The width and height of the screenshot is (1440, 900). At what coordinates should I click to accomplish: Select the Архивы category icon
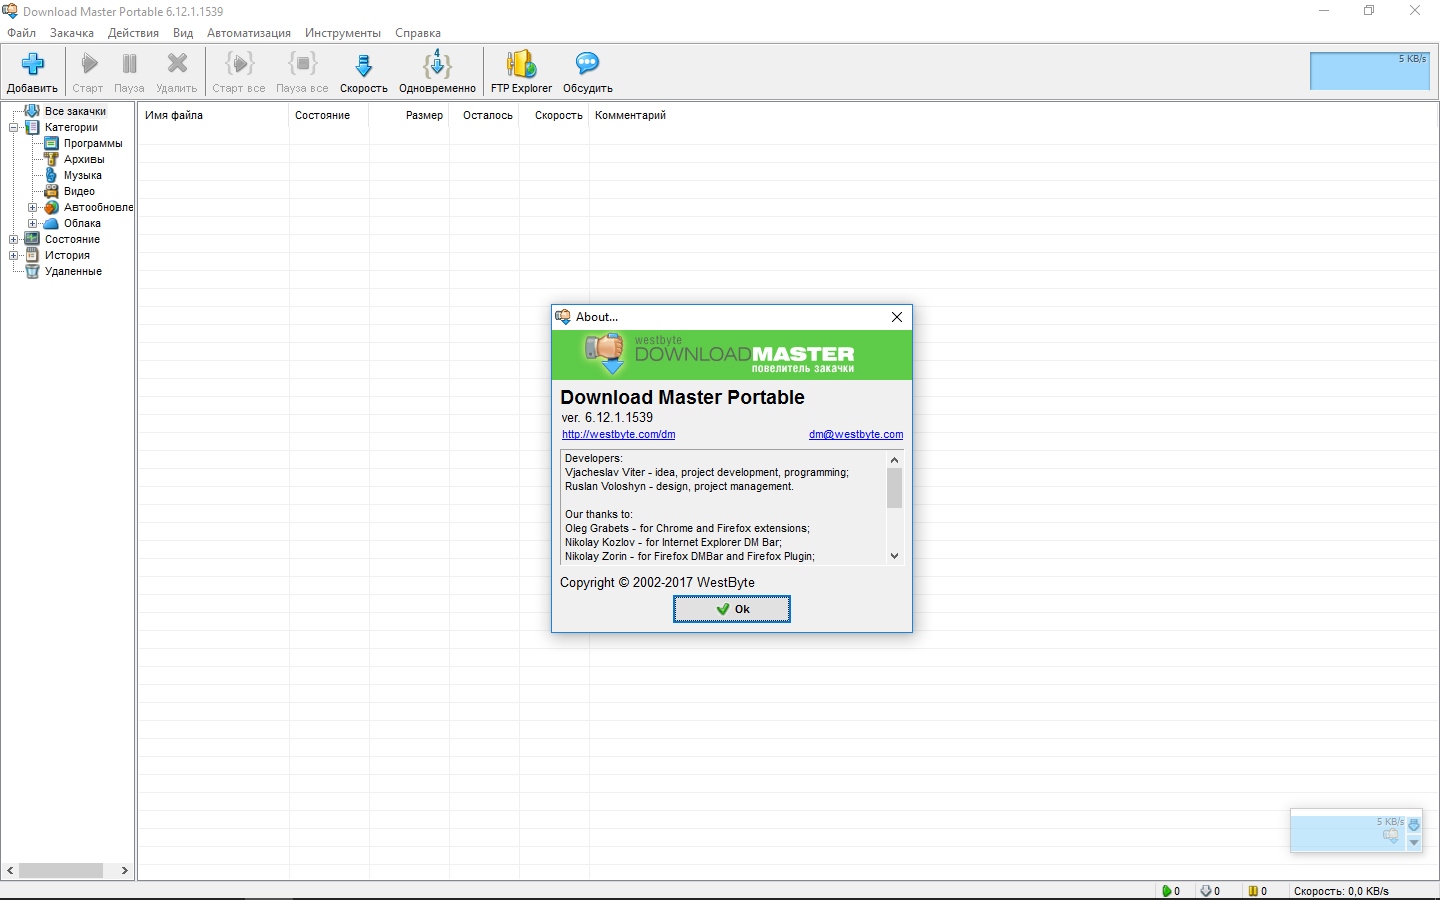pyautogui.click(x=52, y=159)
